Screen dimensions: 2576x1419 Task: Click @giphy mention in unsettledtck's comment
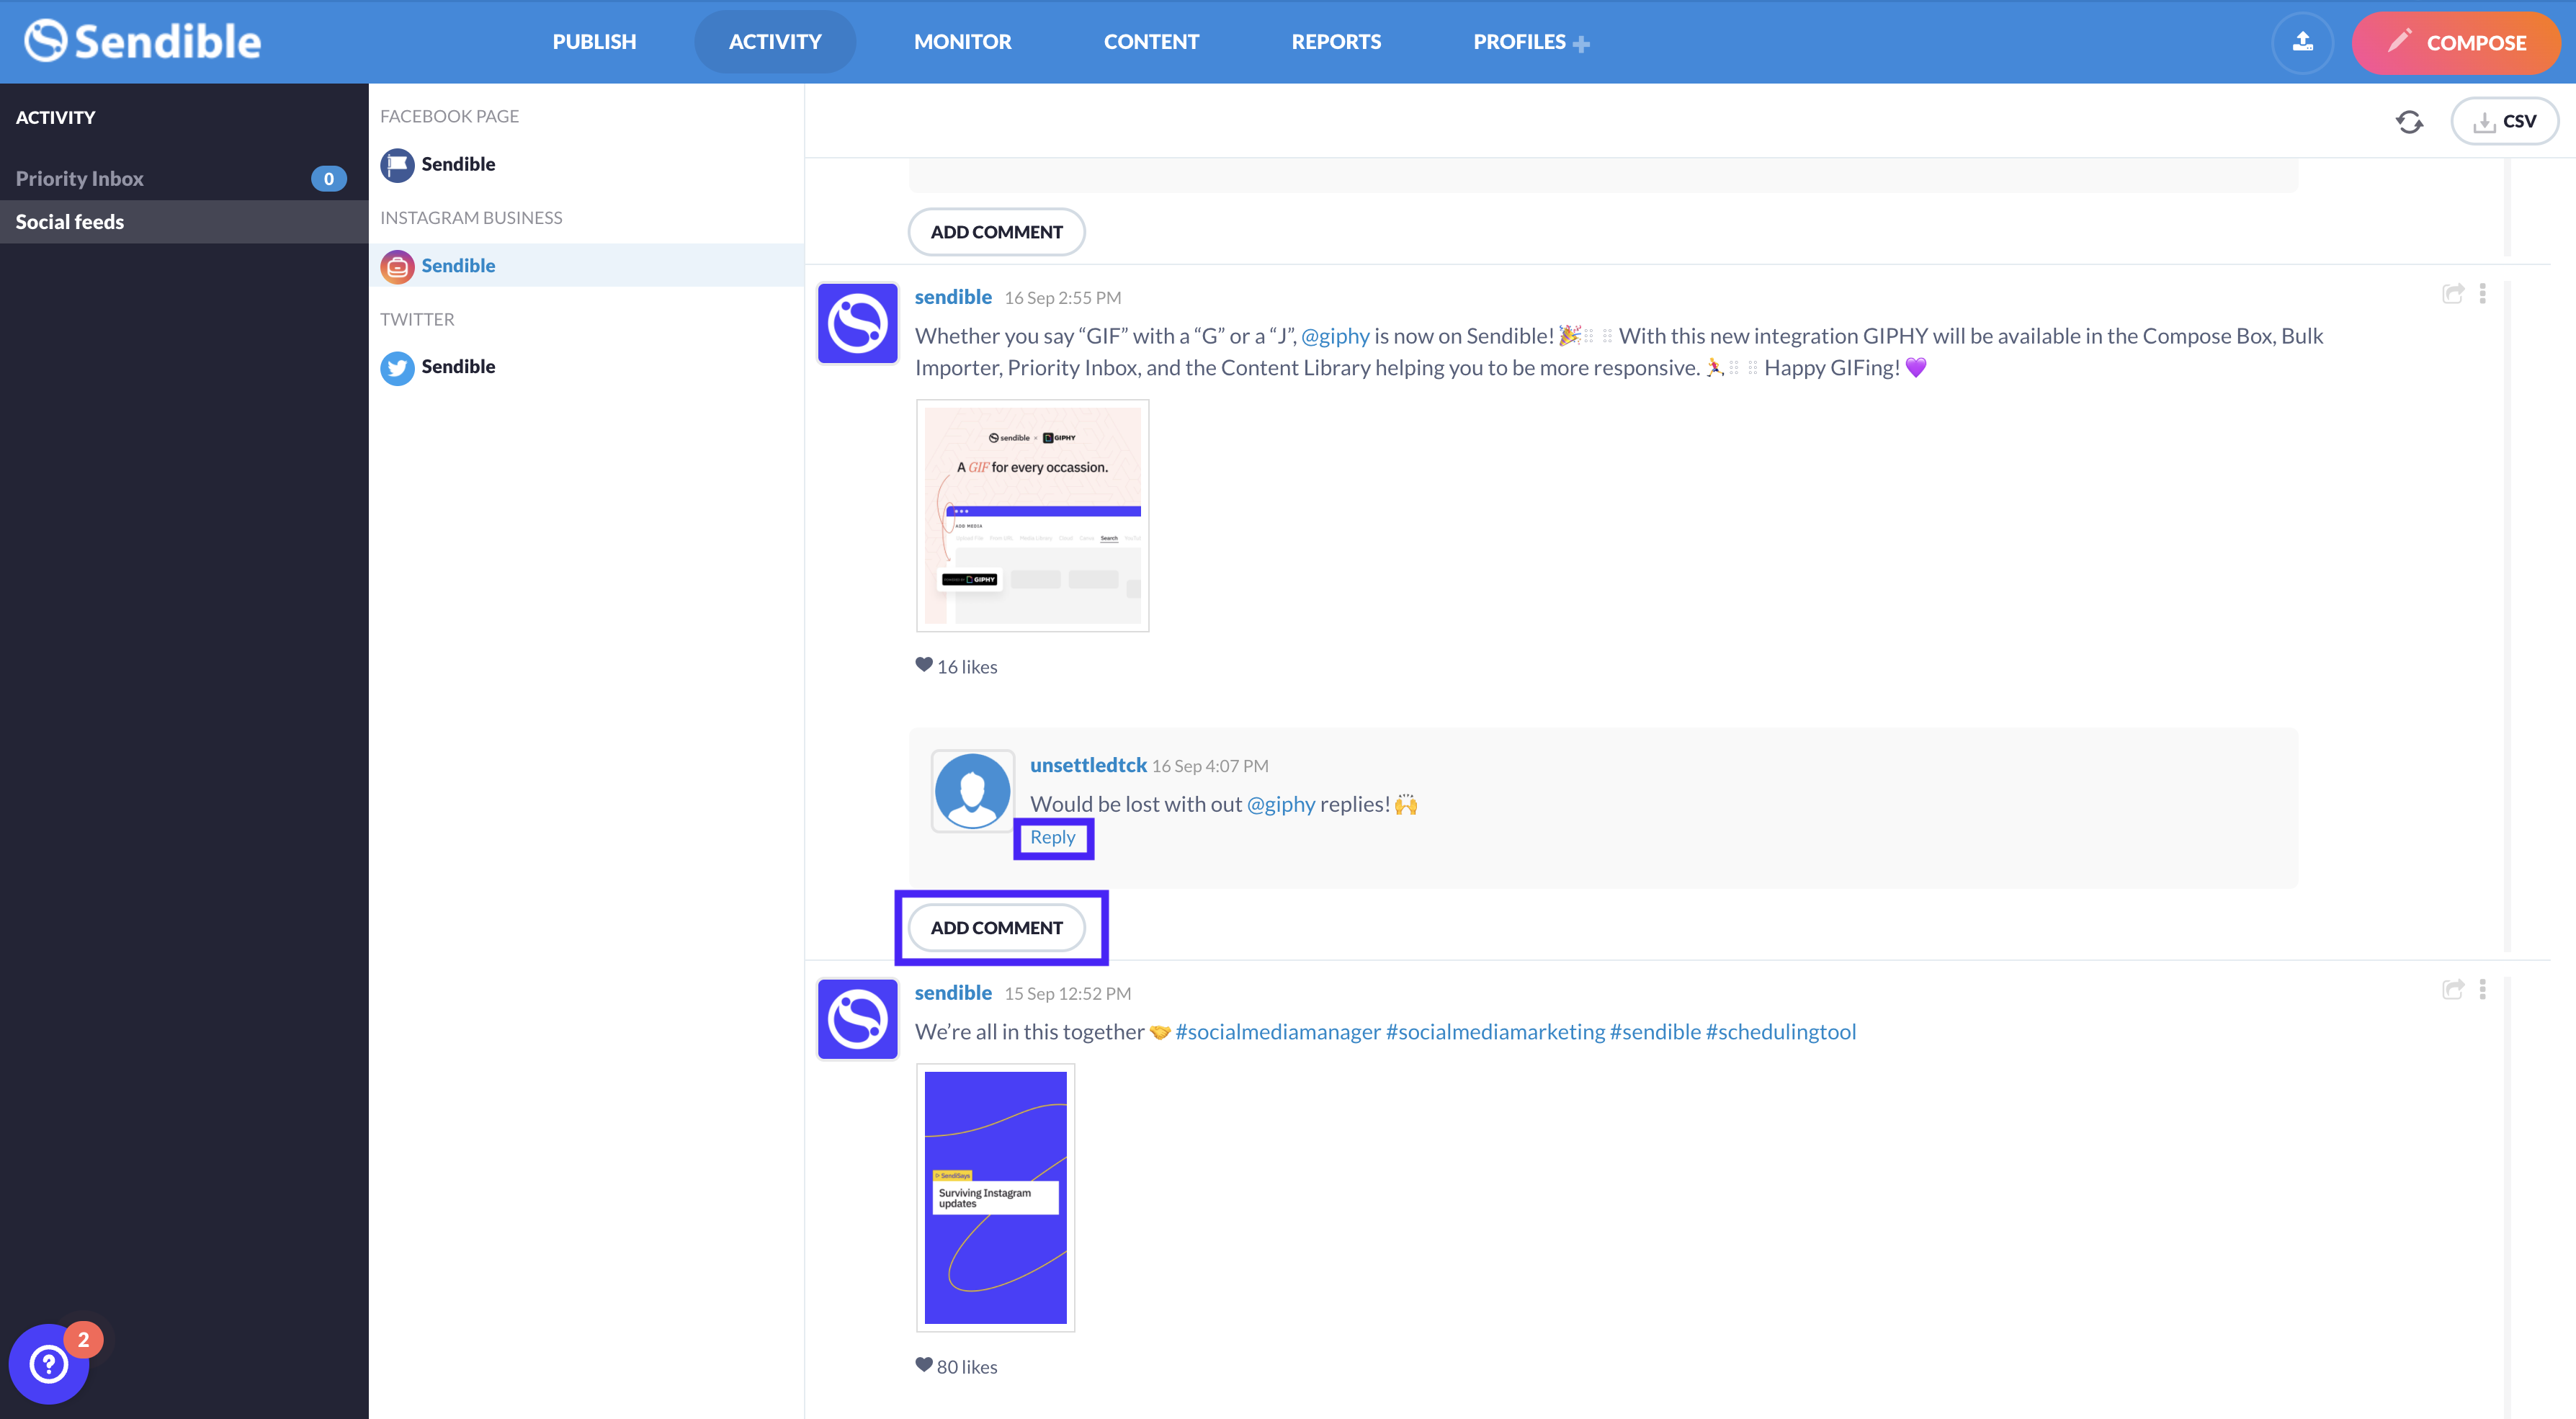click(1281, 804)
